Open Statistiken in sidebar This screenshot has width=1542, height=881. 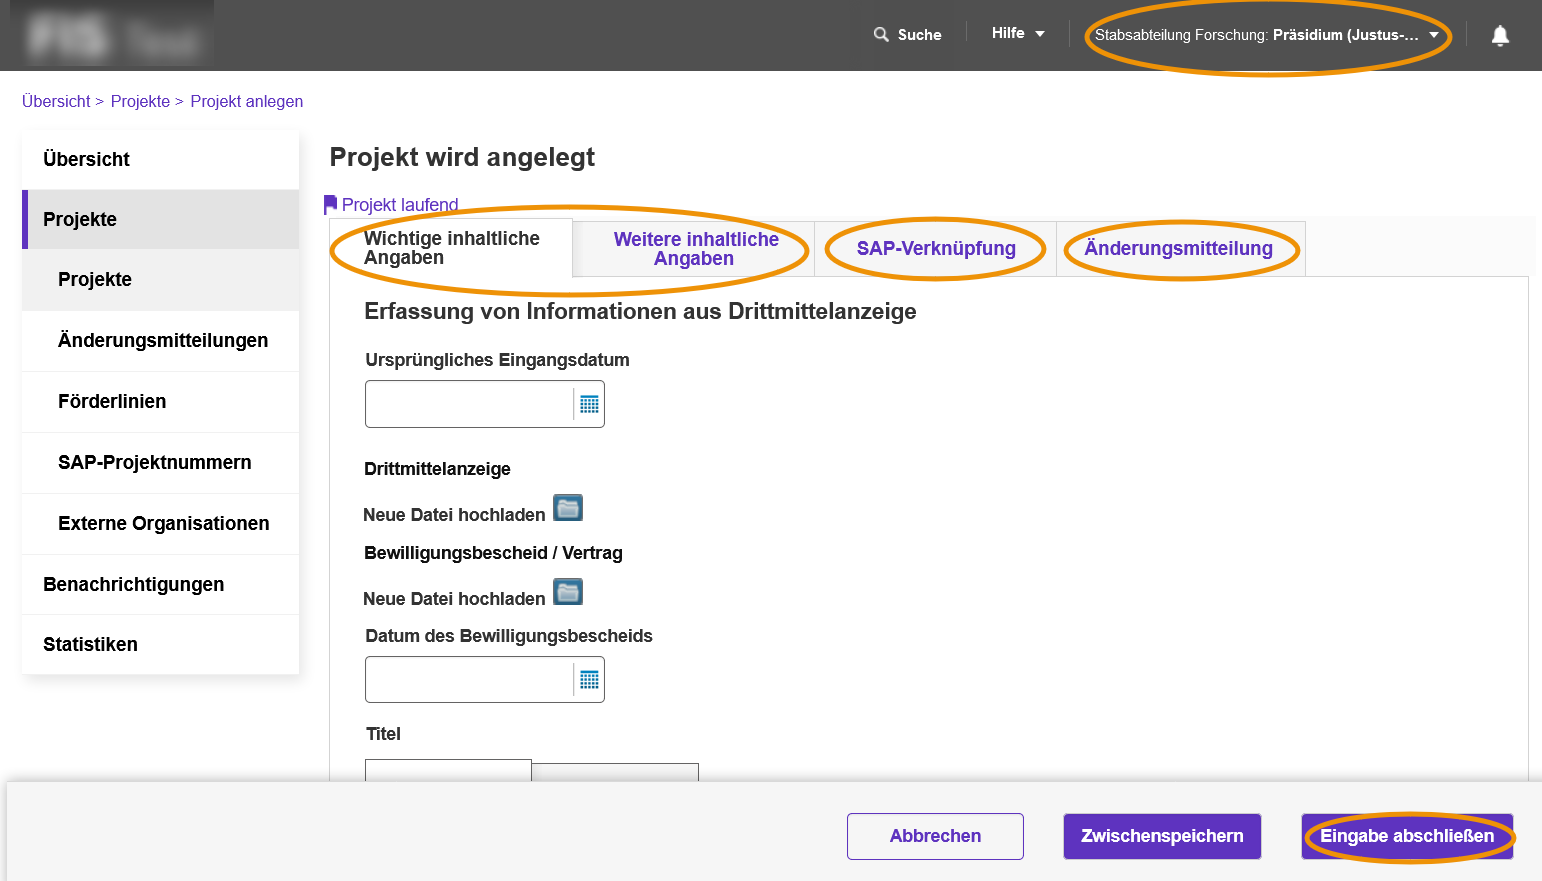click(160, 645)
